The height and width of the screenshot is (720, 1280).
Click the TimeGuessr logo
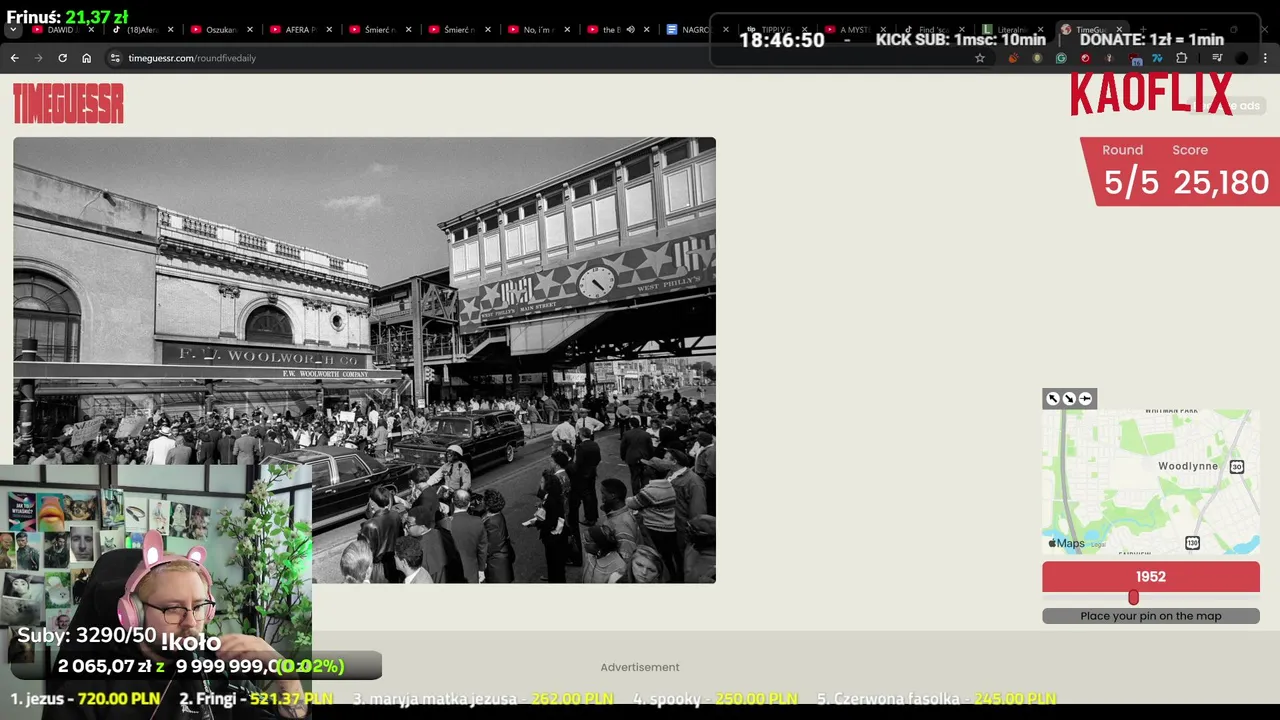(68, 104)
